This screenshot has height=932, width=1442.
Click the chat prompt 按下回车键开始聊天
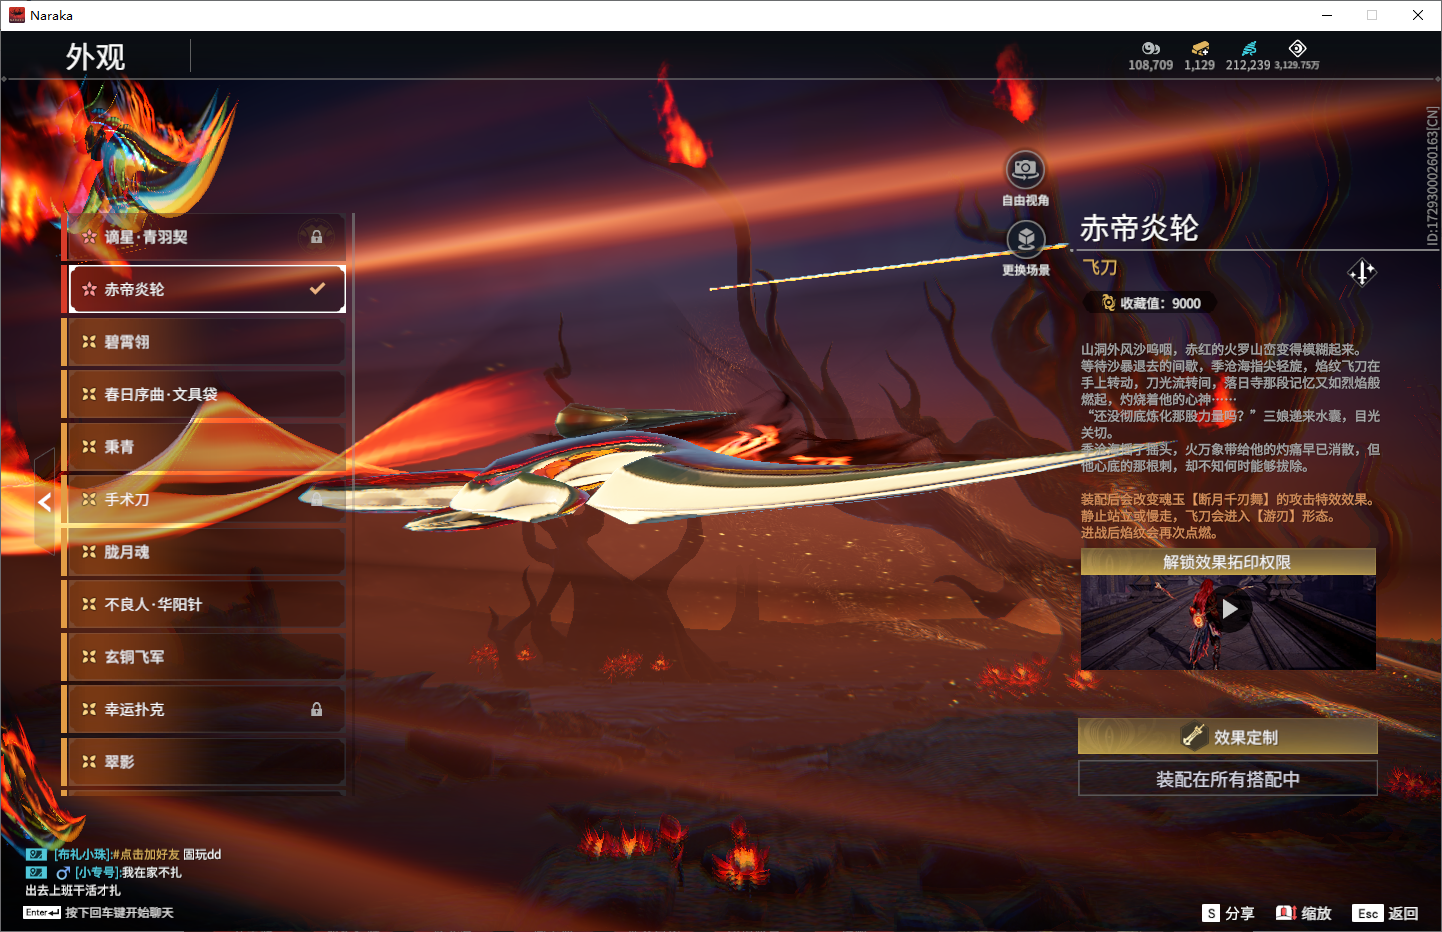pyautogui.click(x=119, y=912)
